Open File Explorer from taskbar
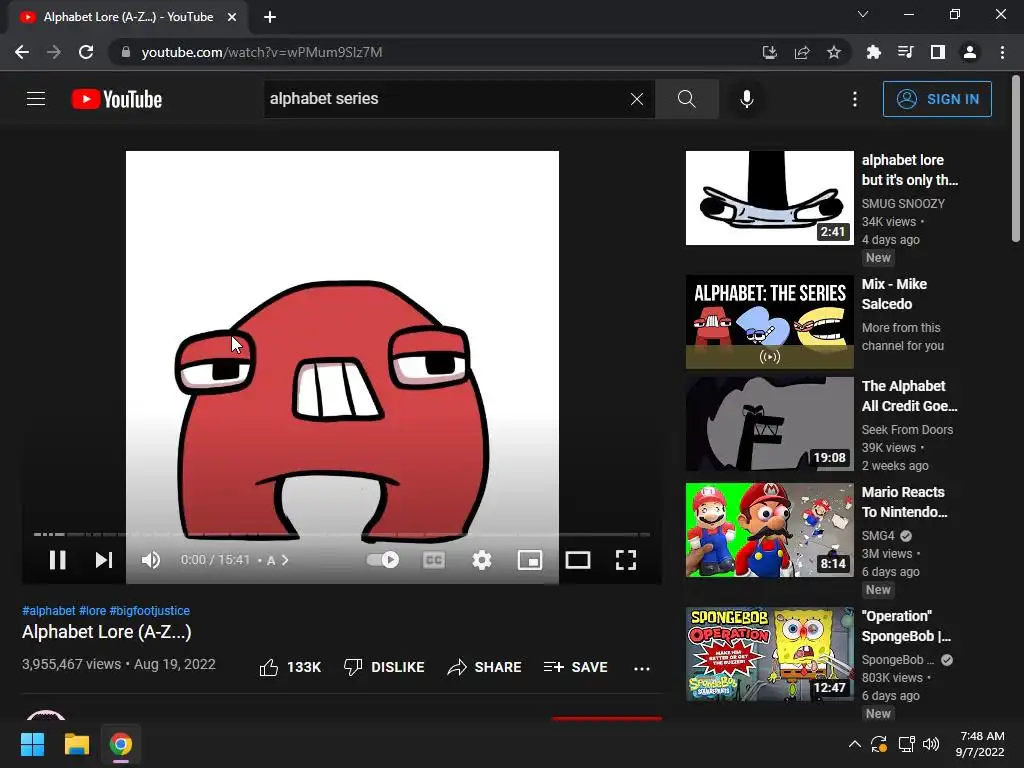This screenshot has width=1024, height=768. [x=76, y=744]
